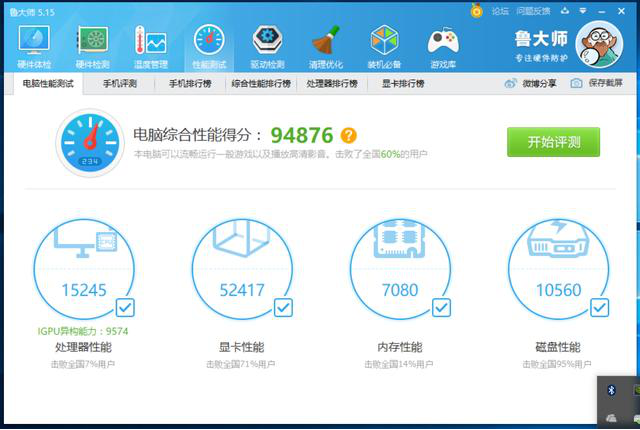
Task: Select 驱动检测 driver detection icon
Action: [267, 46]
